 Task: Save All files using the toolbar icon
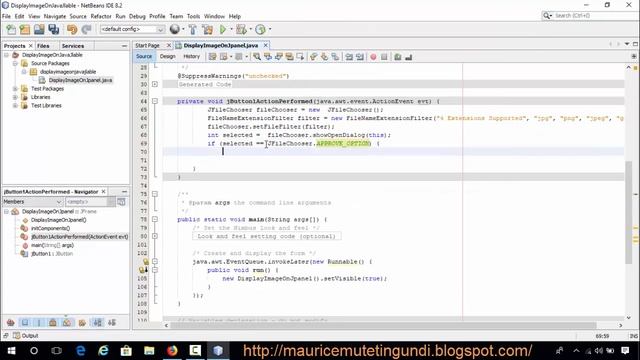click(x=53, y=29)
